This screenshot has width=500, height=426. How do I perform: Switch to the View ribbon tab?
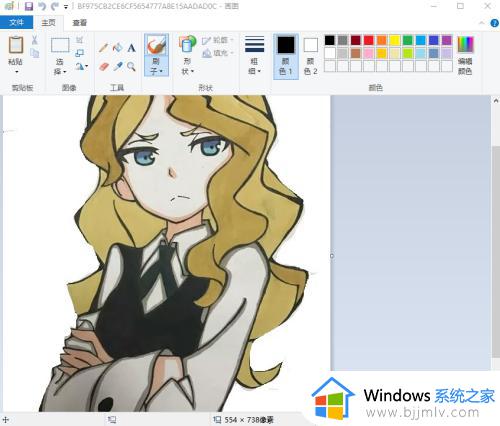tap(79, 22)
